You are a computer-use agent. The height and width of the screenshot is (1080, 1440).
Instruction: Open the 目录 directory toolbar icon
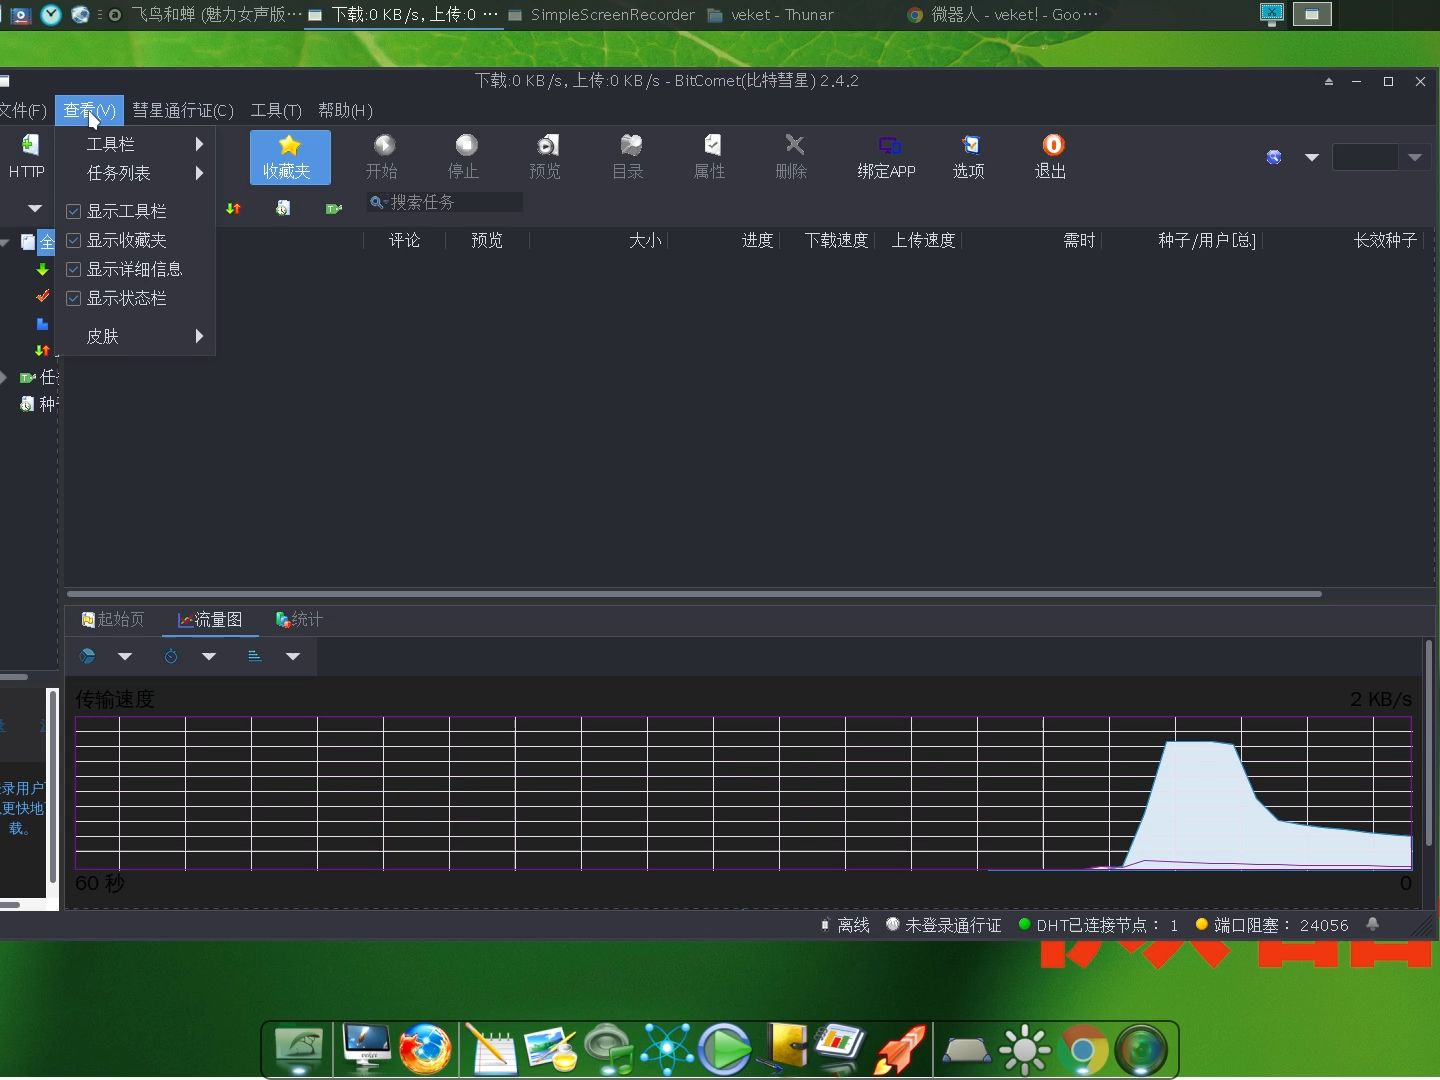click(629, 157)
